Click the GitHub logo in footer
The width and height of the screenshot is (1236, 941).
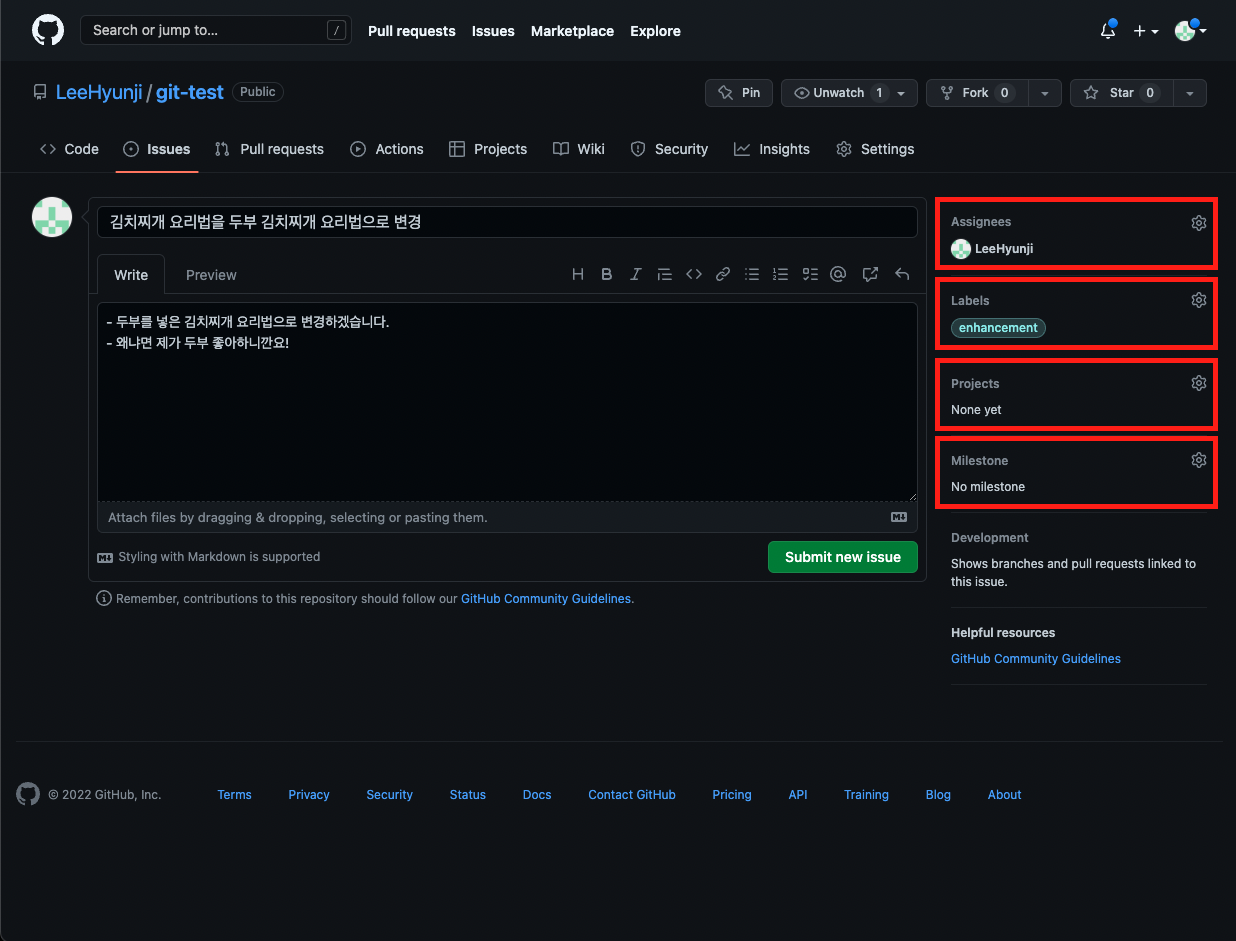click(28, 794)
